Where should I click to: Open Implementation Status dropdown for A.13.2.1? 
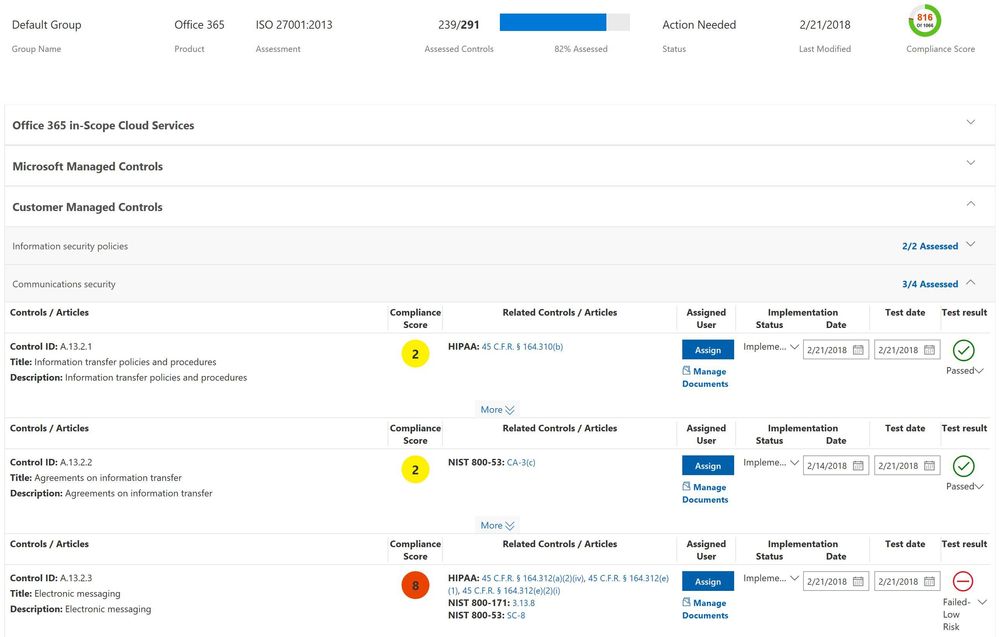(x=770, y=347)
